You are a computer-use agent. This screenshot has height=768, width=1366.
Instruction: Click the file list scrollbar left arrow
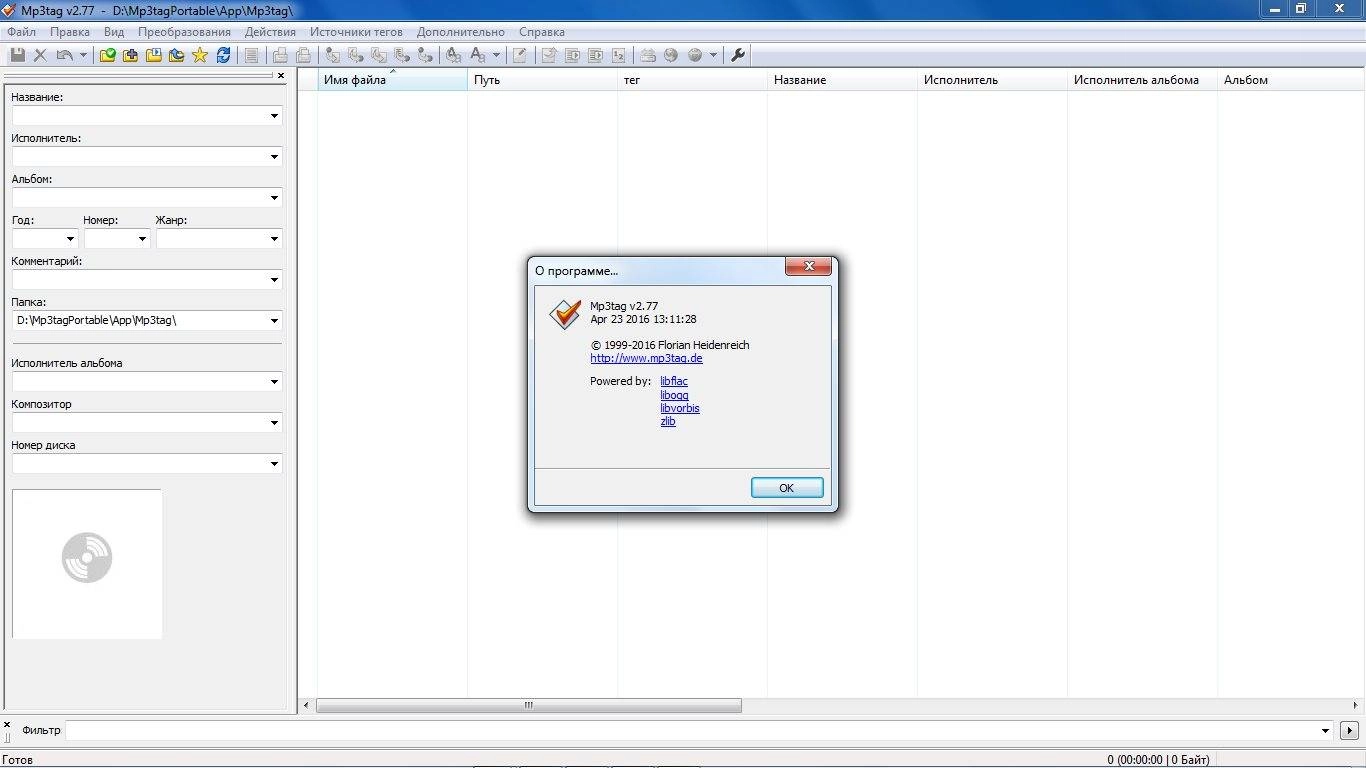pos(307,705)
